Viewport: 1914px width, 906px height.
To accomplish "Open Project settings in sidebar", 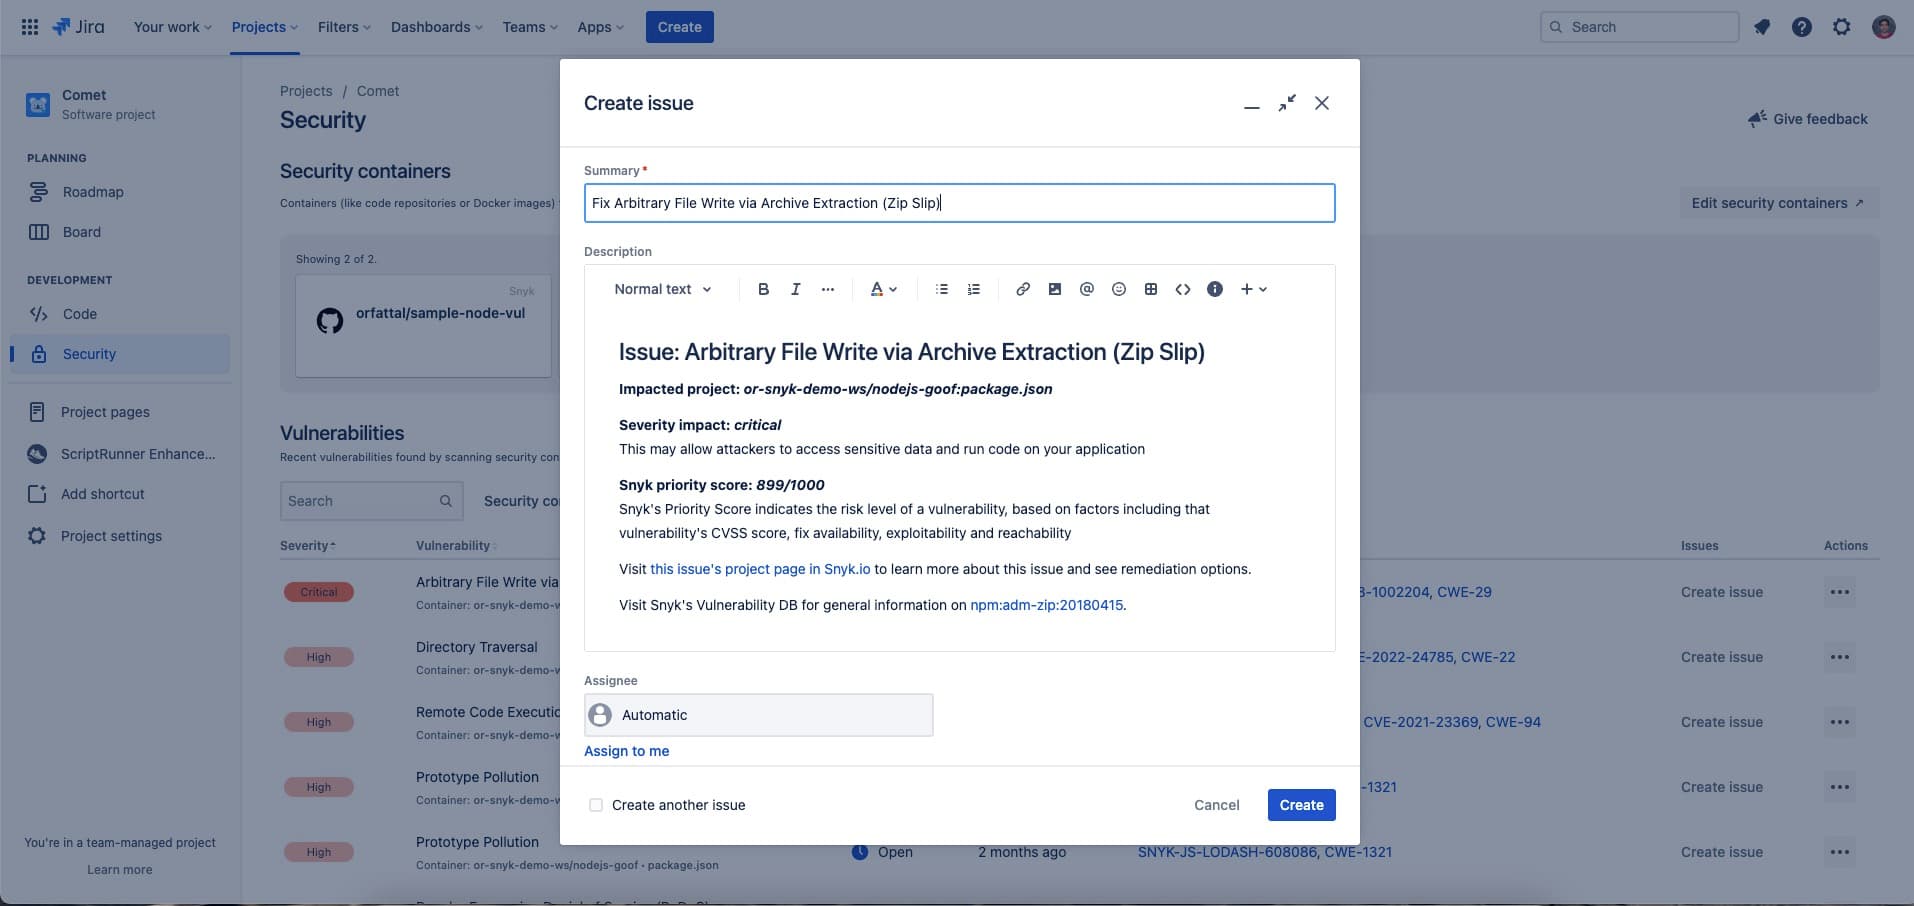I will click(120, 536).
